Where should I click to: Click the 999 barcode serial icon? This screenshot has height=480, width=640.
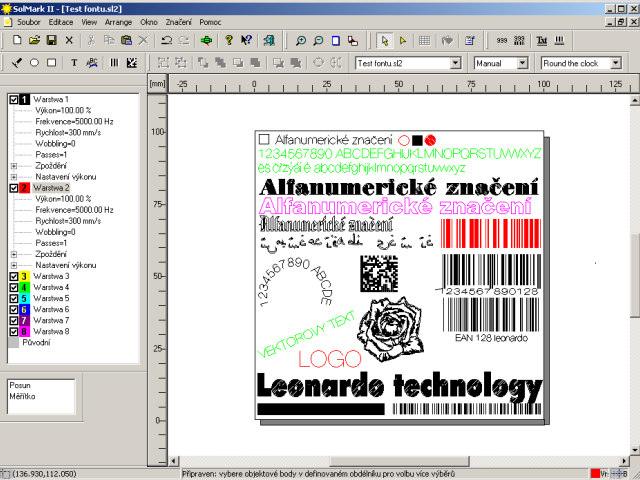[519, 40]
